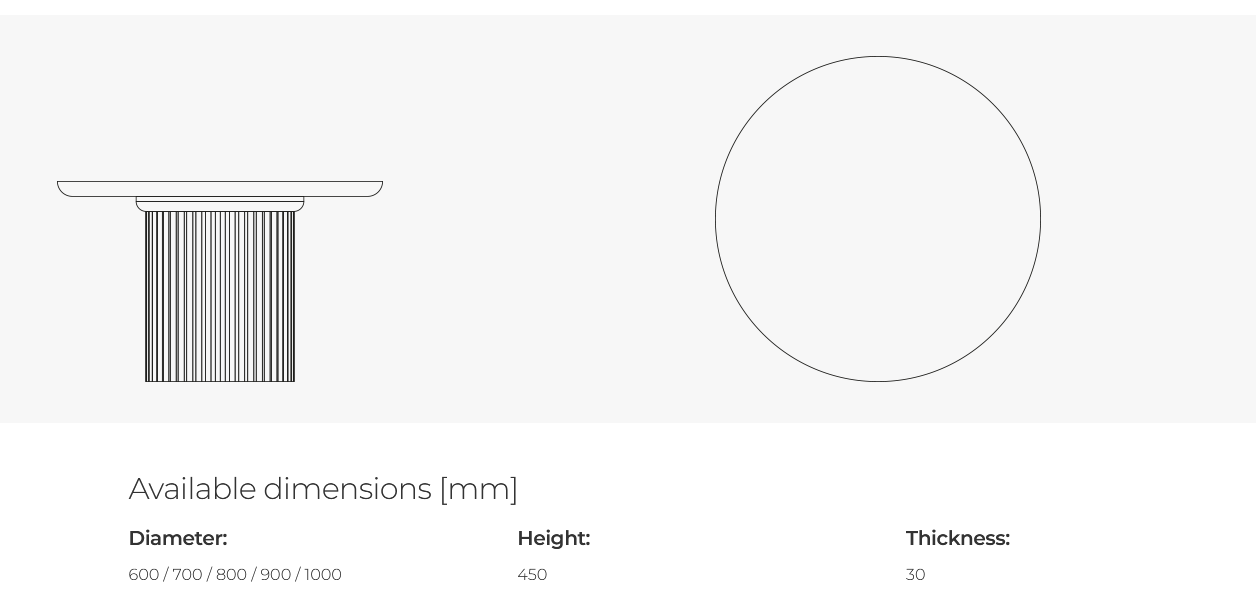Click the word Available in the heading
The height and width of the screenshot is (603, 1256).
(193, 489)
